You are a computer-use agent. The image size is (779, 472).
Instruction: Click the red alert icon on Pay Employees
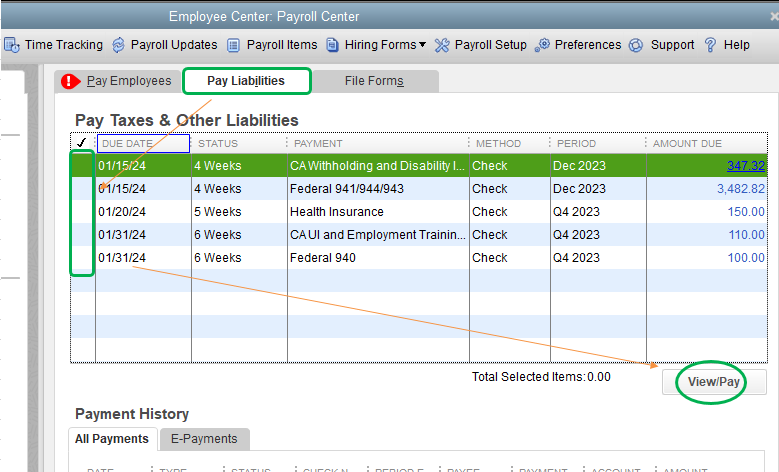click(x=71, y=81)
